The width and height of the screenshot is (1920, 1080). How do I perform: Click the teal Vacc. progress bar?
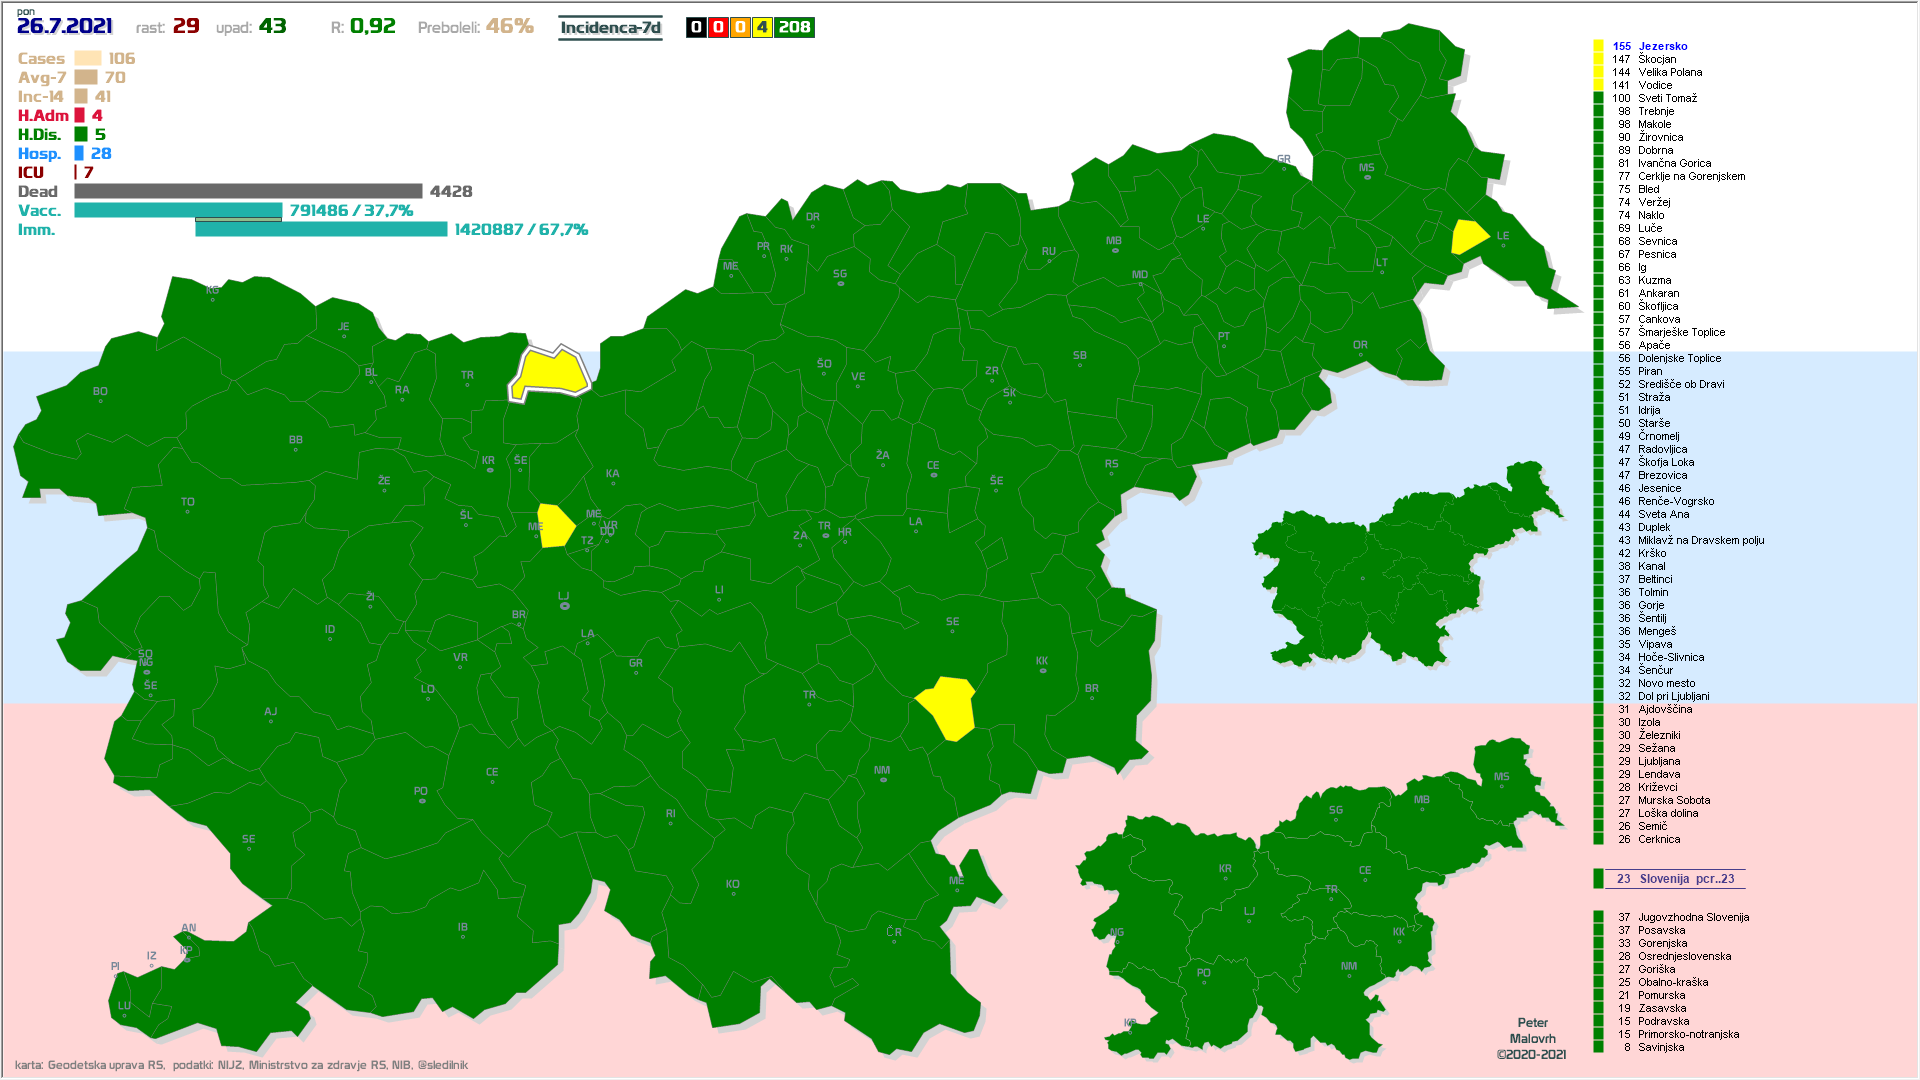pos(178,210)
